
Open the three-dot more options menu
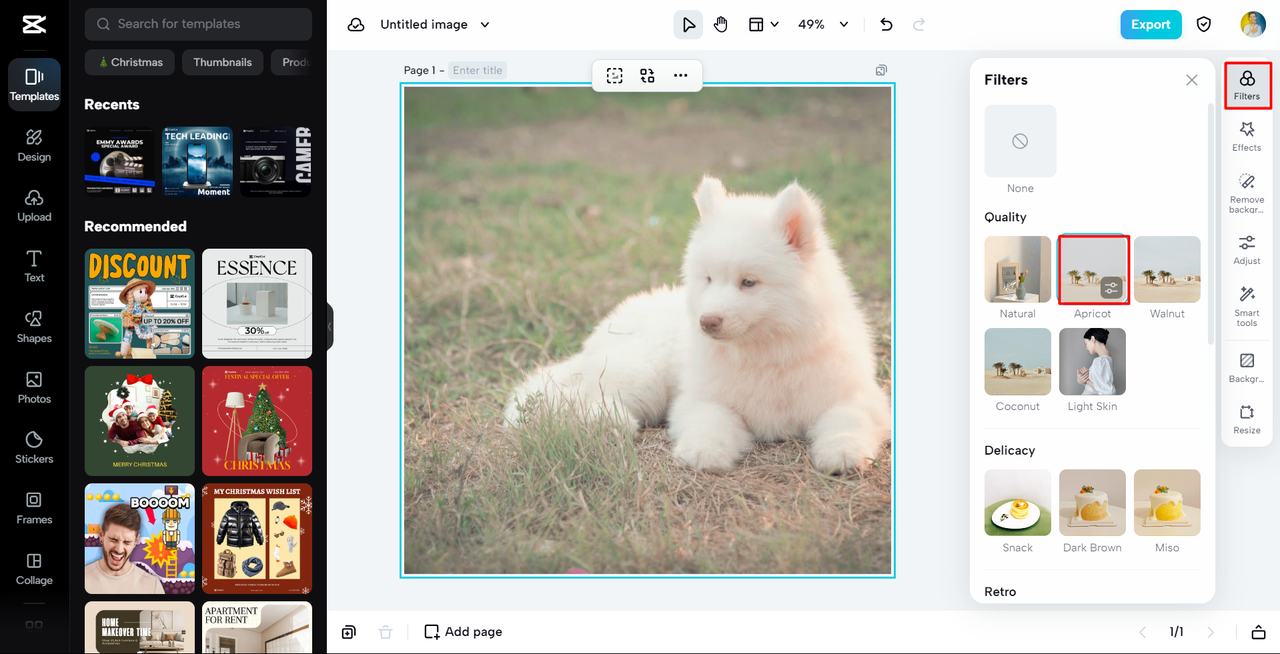point(680,75)
